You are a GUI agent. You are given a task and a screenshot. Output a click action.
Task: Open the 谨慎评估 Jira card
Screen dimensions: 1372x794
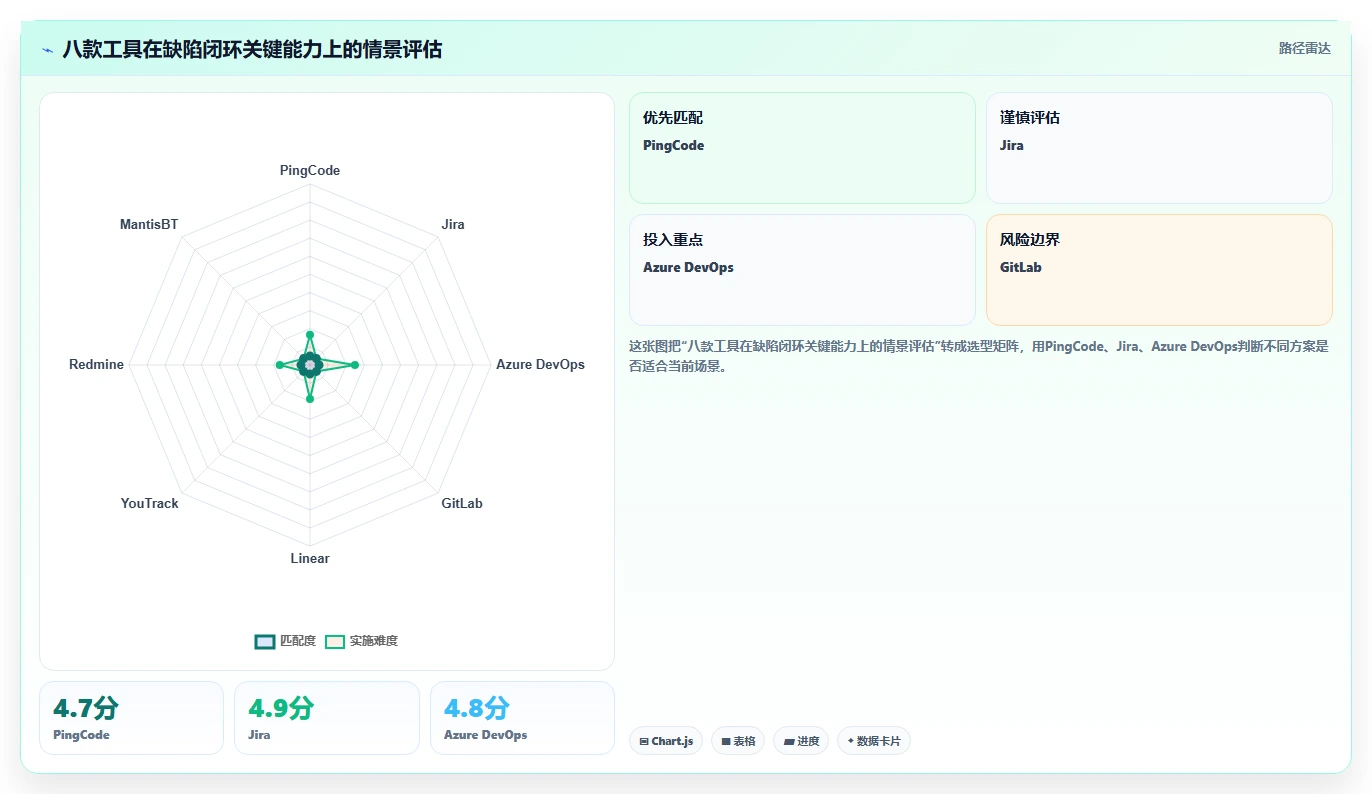(1159, 148)
